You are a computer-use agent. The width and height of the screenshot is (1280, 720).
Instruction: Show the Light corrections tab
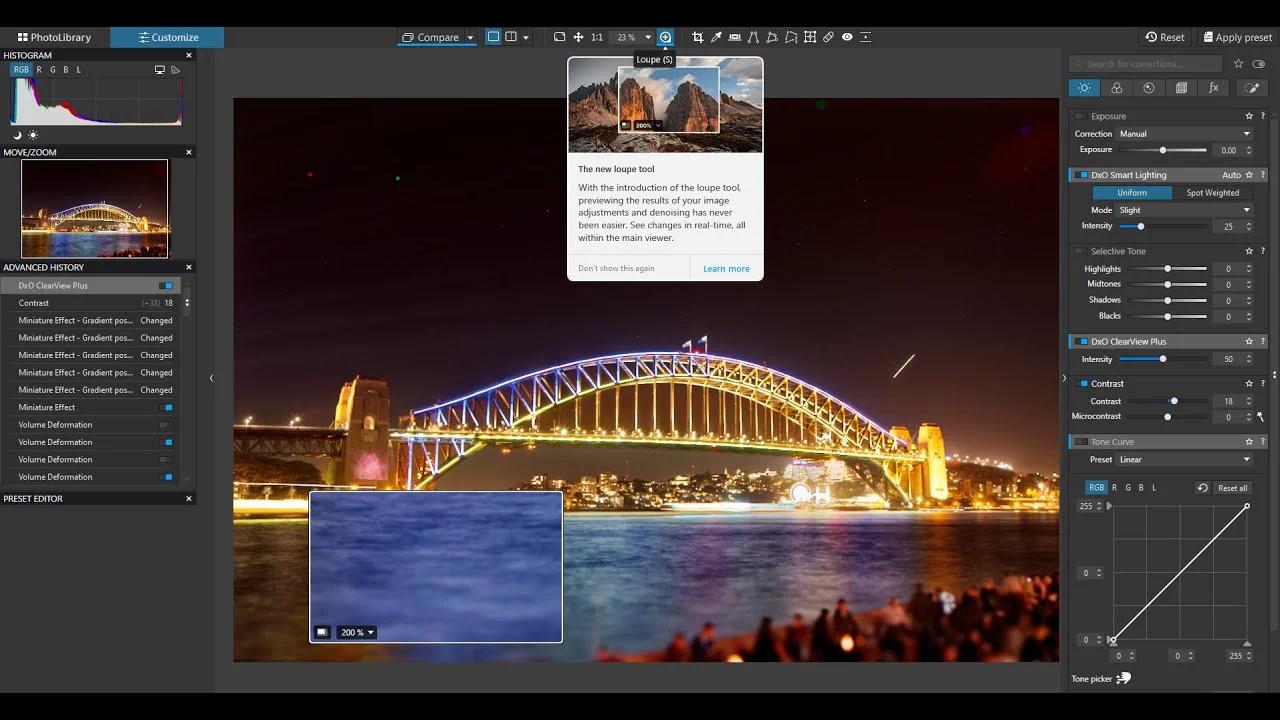1084,88
